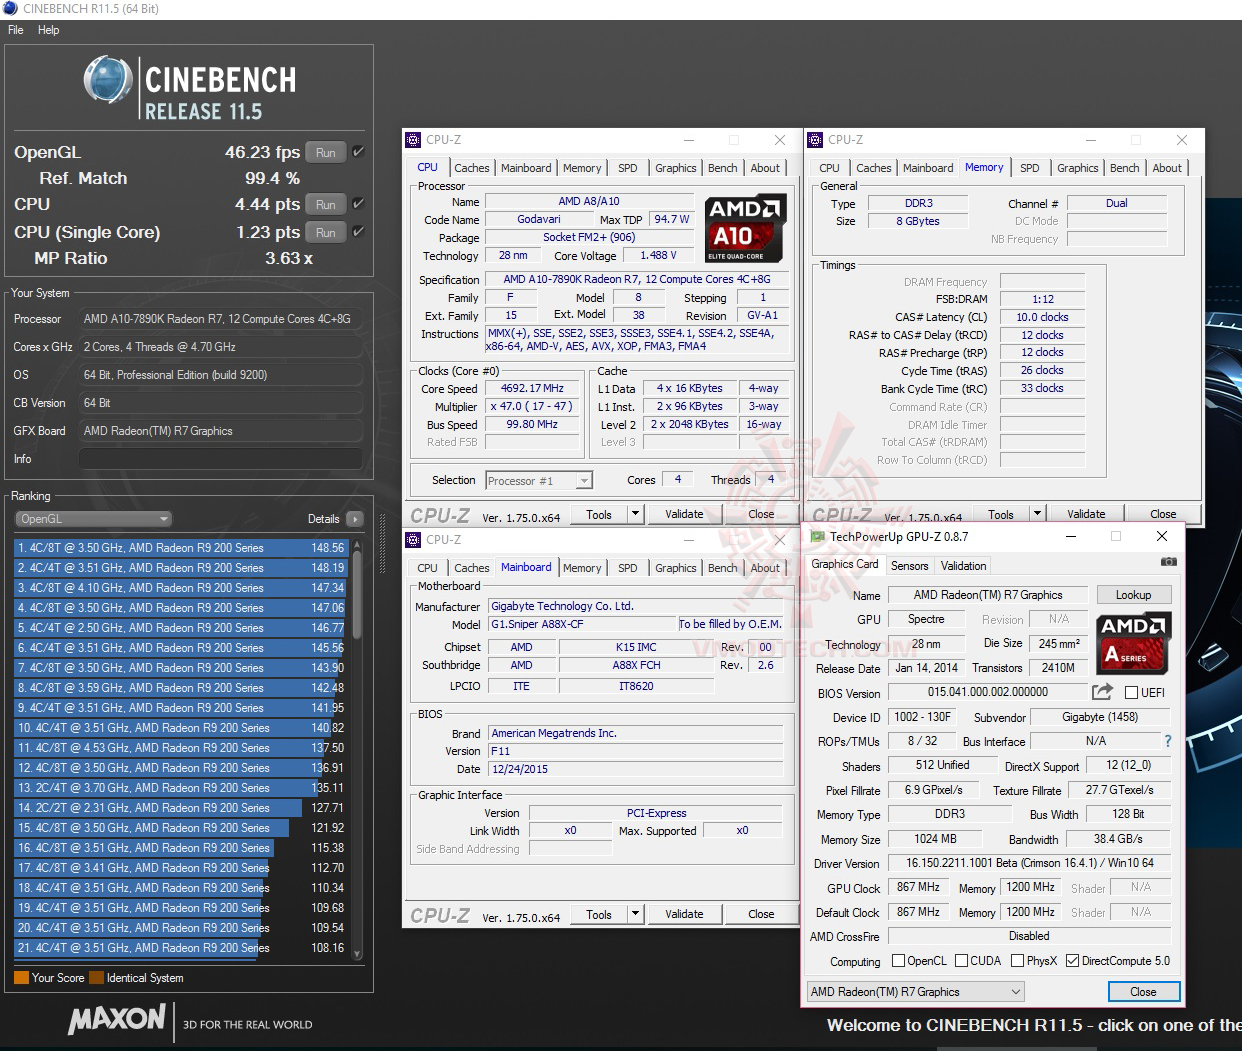The height and width of the screenshot is (1051, 1242).
Task: Click the Ranking Details arrow icon
Action: tap(354, 519)
